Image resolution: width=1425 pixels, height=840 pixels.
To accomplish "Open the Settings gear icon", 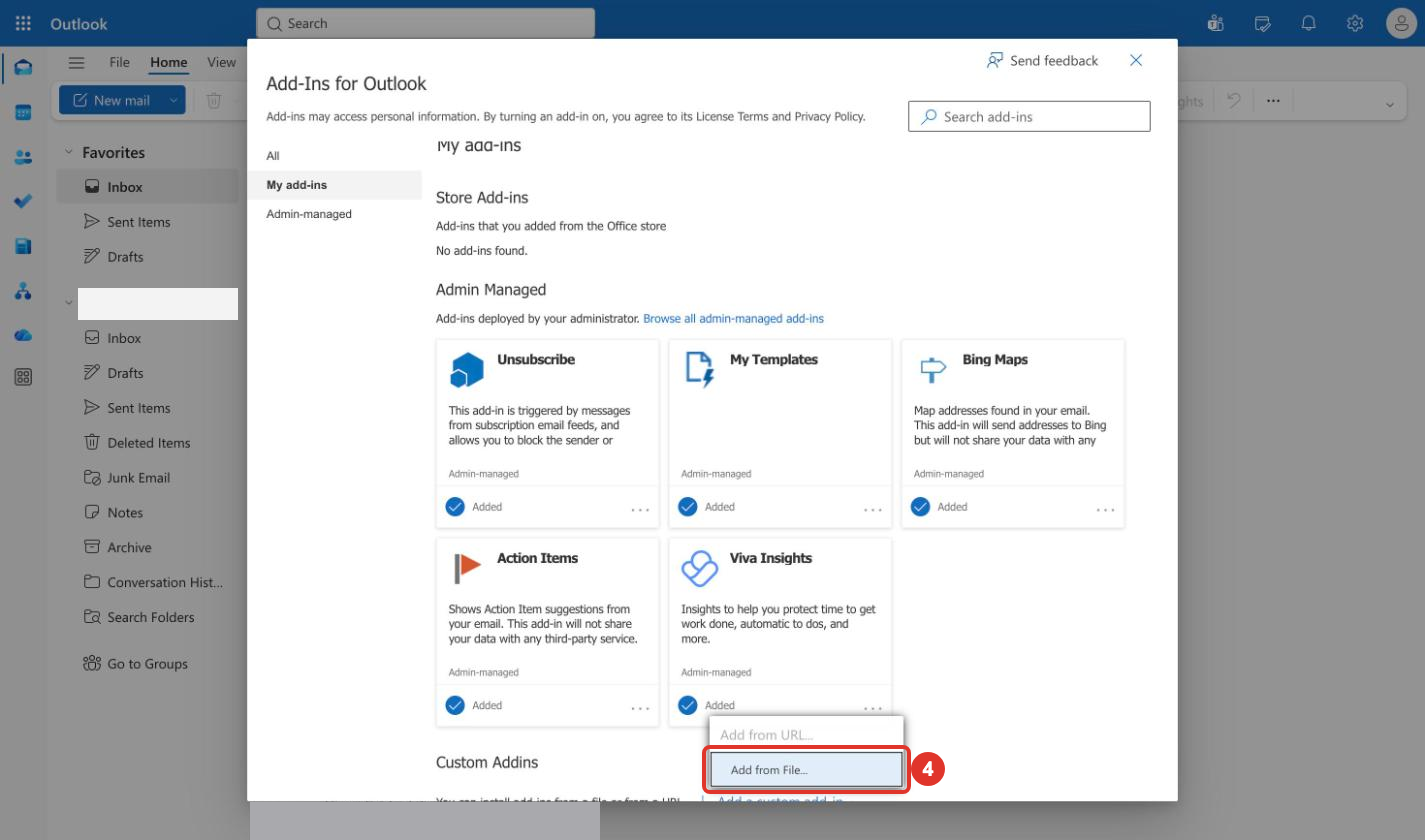I will coord(1355,23).
